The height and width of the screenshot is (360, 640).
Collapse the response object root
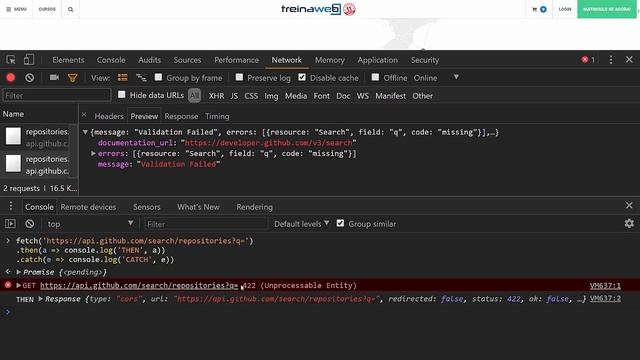(85, 132)
